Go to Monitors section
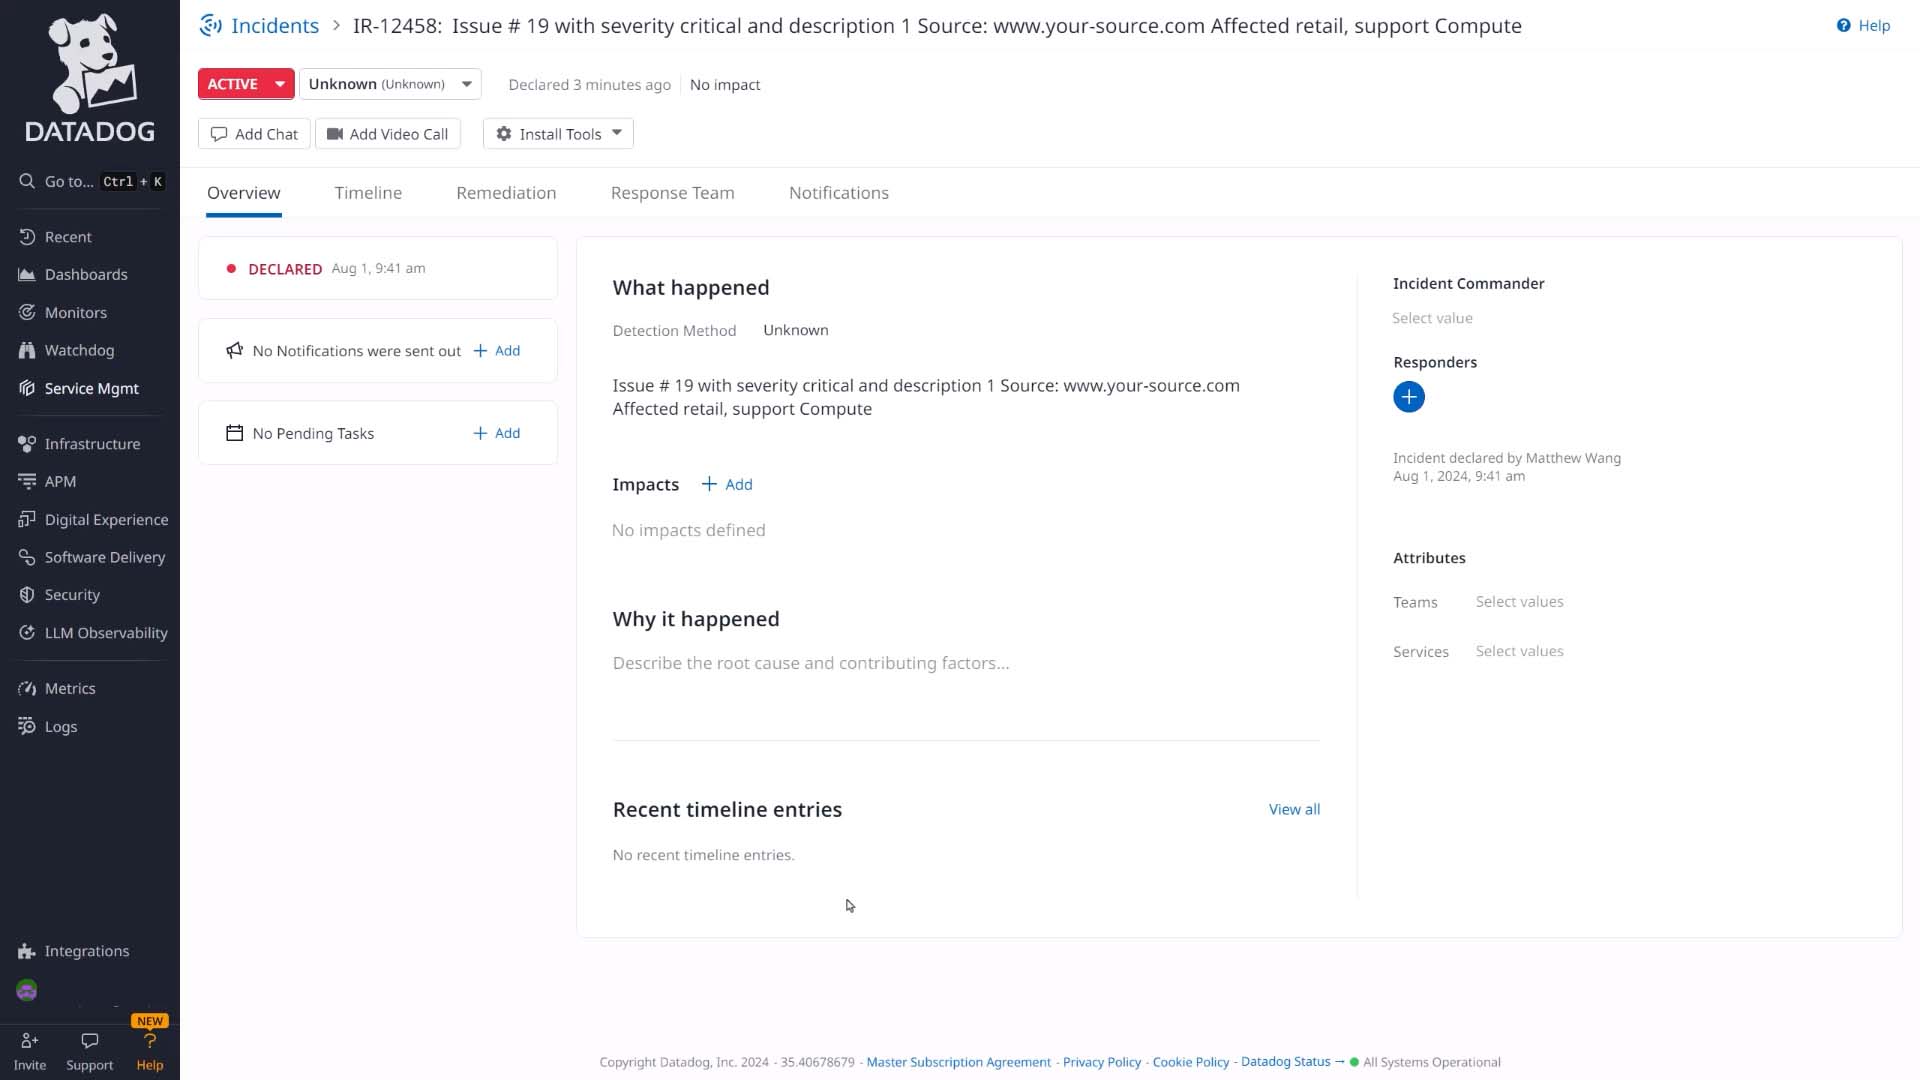Image resolution: width=1920 pixels, height=1080 pixels. [75, 312]
